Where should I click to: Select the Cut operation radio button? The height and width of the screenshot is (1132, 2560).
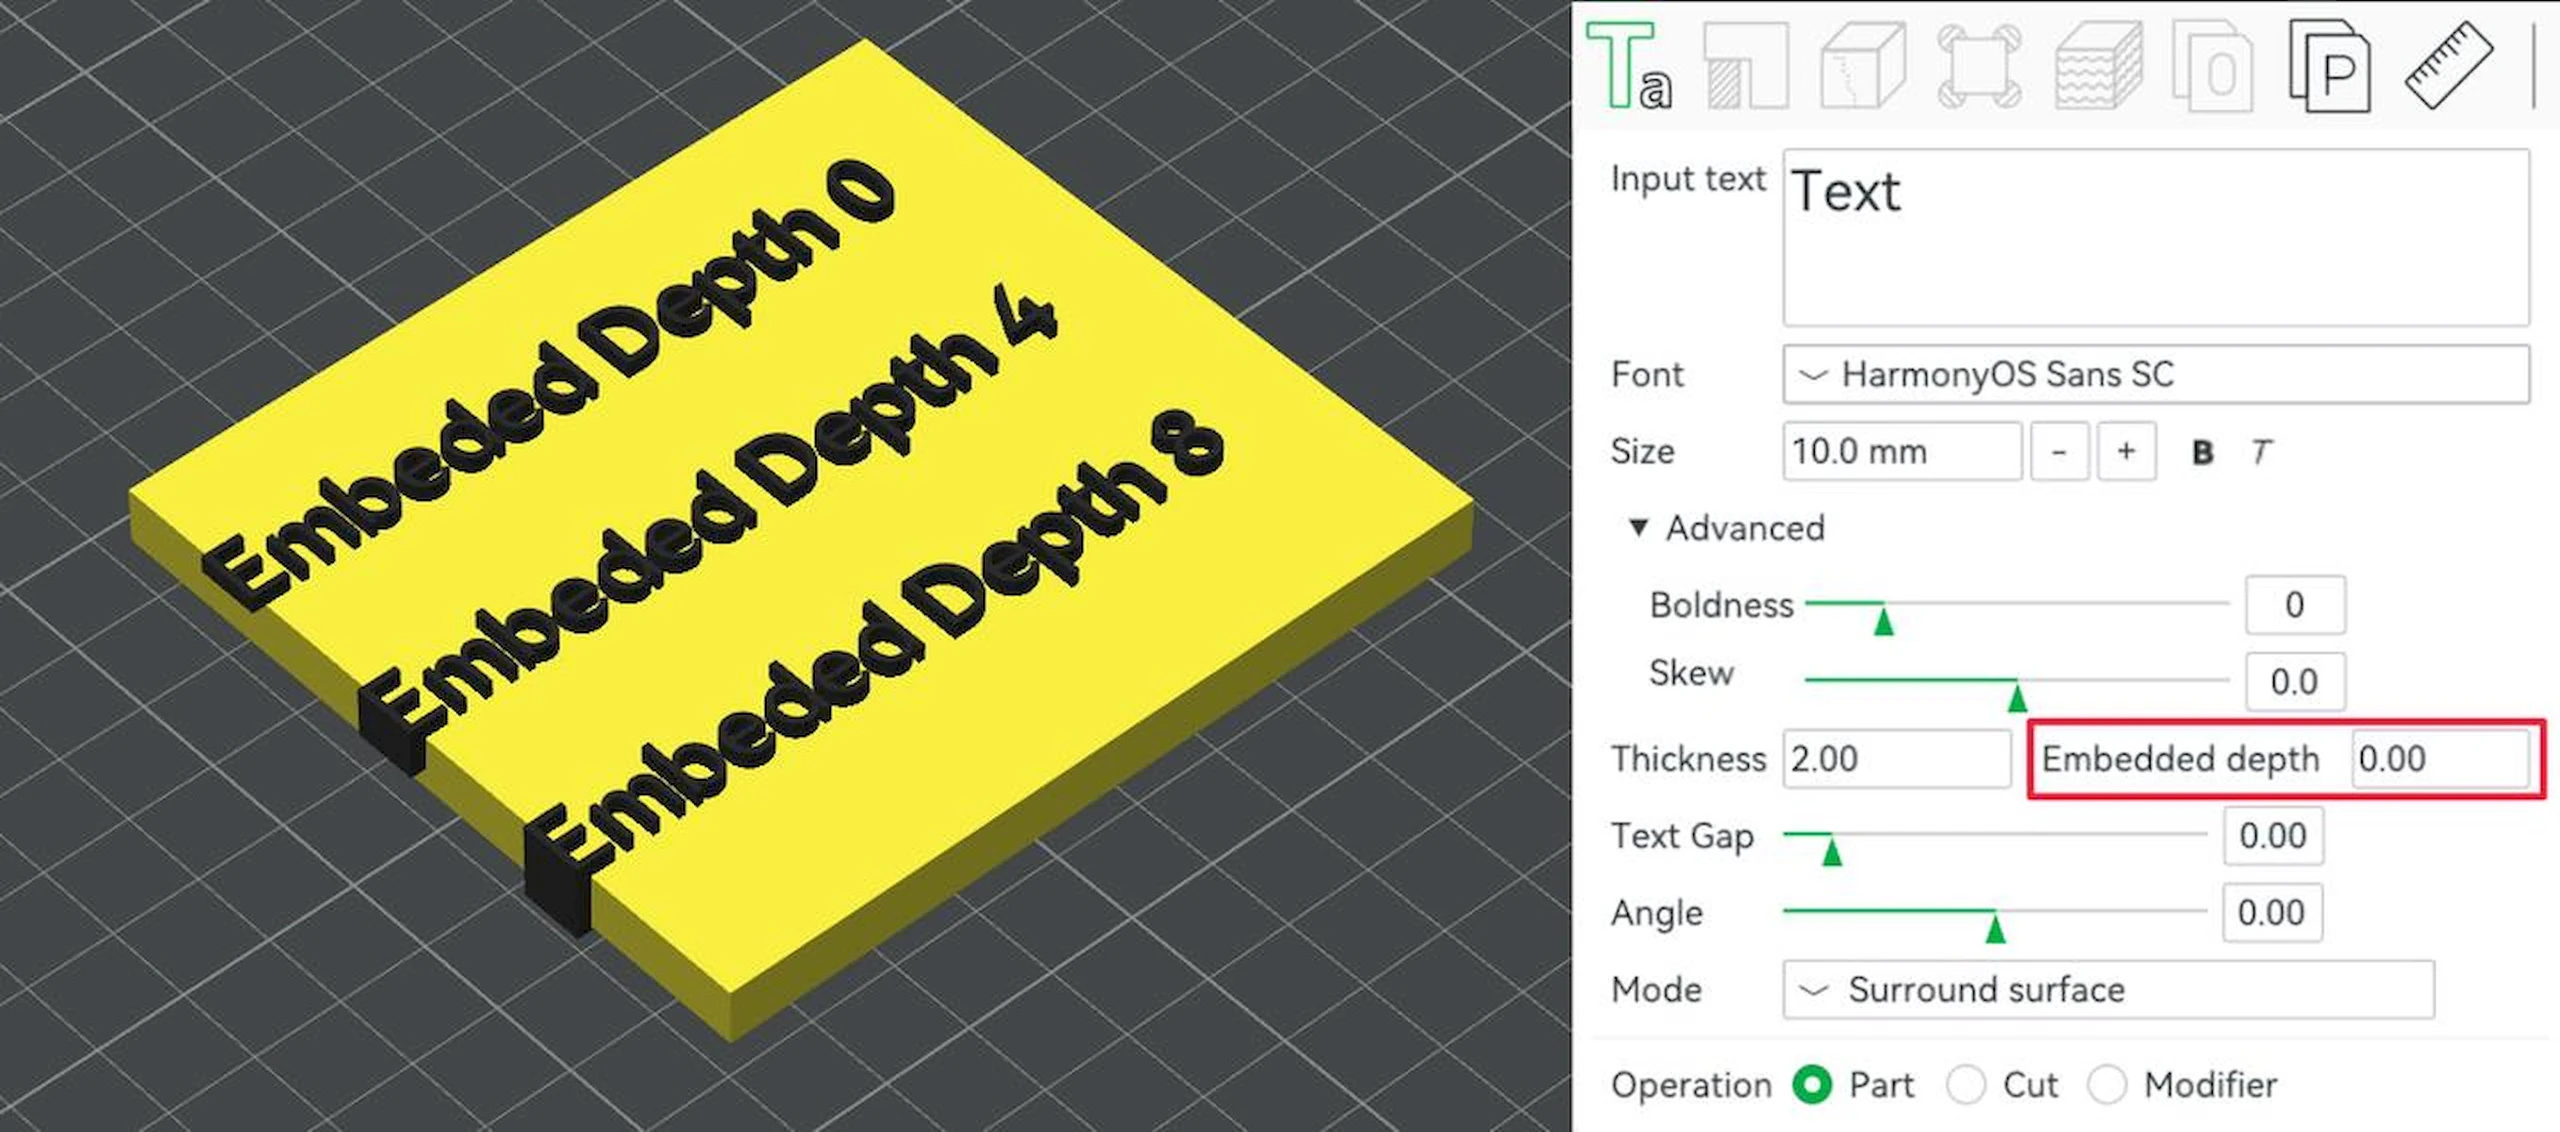point(1965,1084)
